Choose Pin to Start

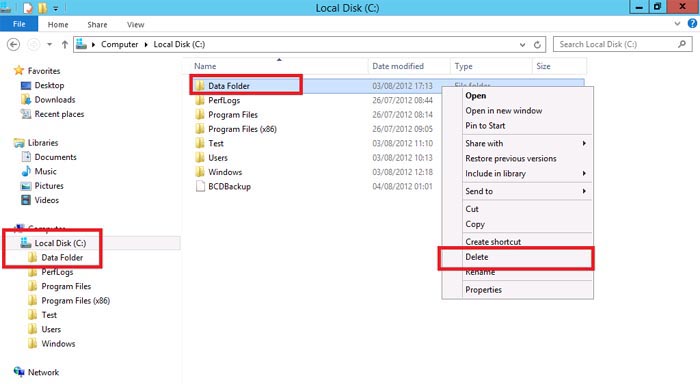[x=485, y=125]
